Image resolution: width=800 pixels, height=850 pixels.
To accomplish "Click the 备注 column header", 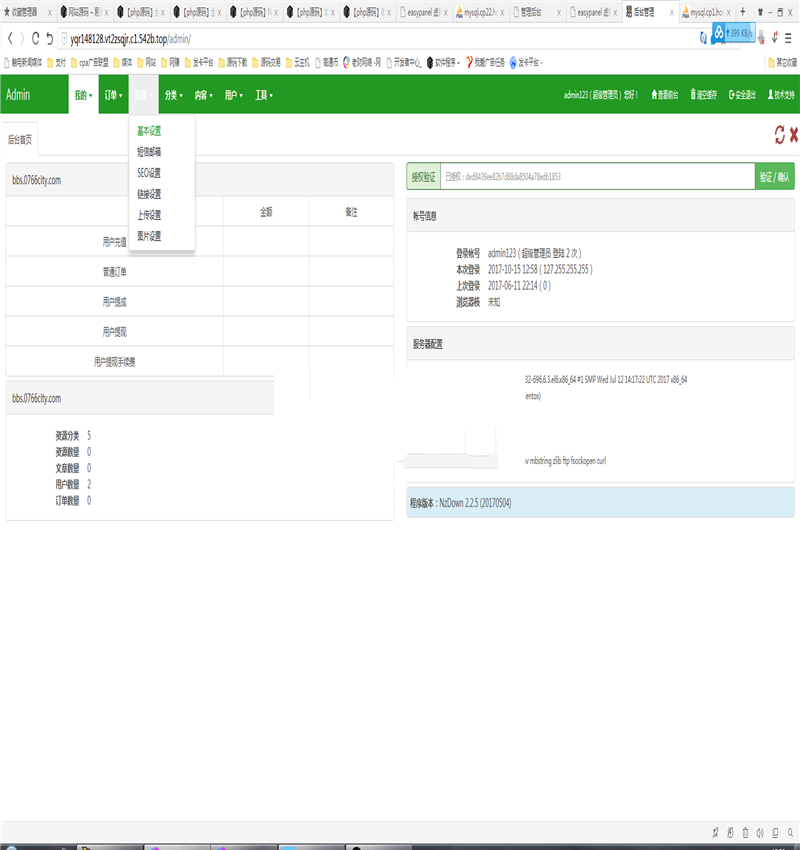I will 351,212.
